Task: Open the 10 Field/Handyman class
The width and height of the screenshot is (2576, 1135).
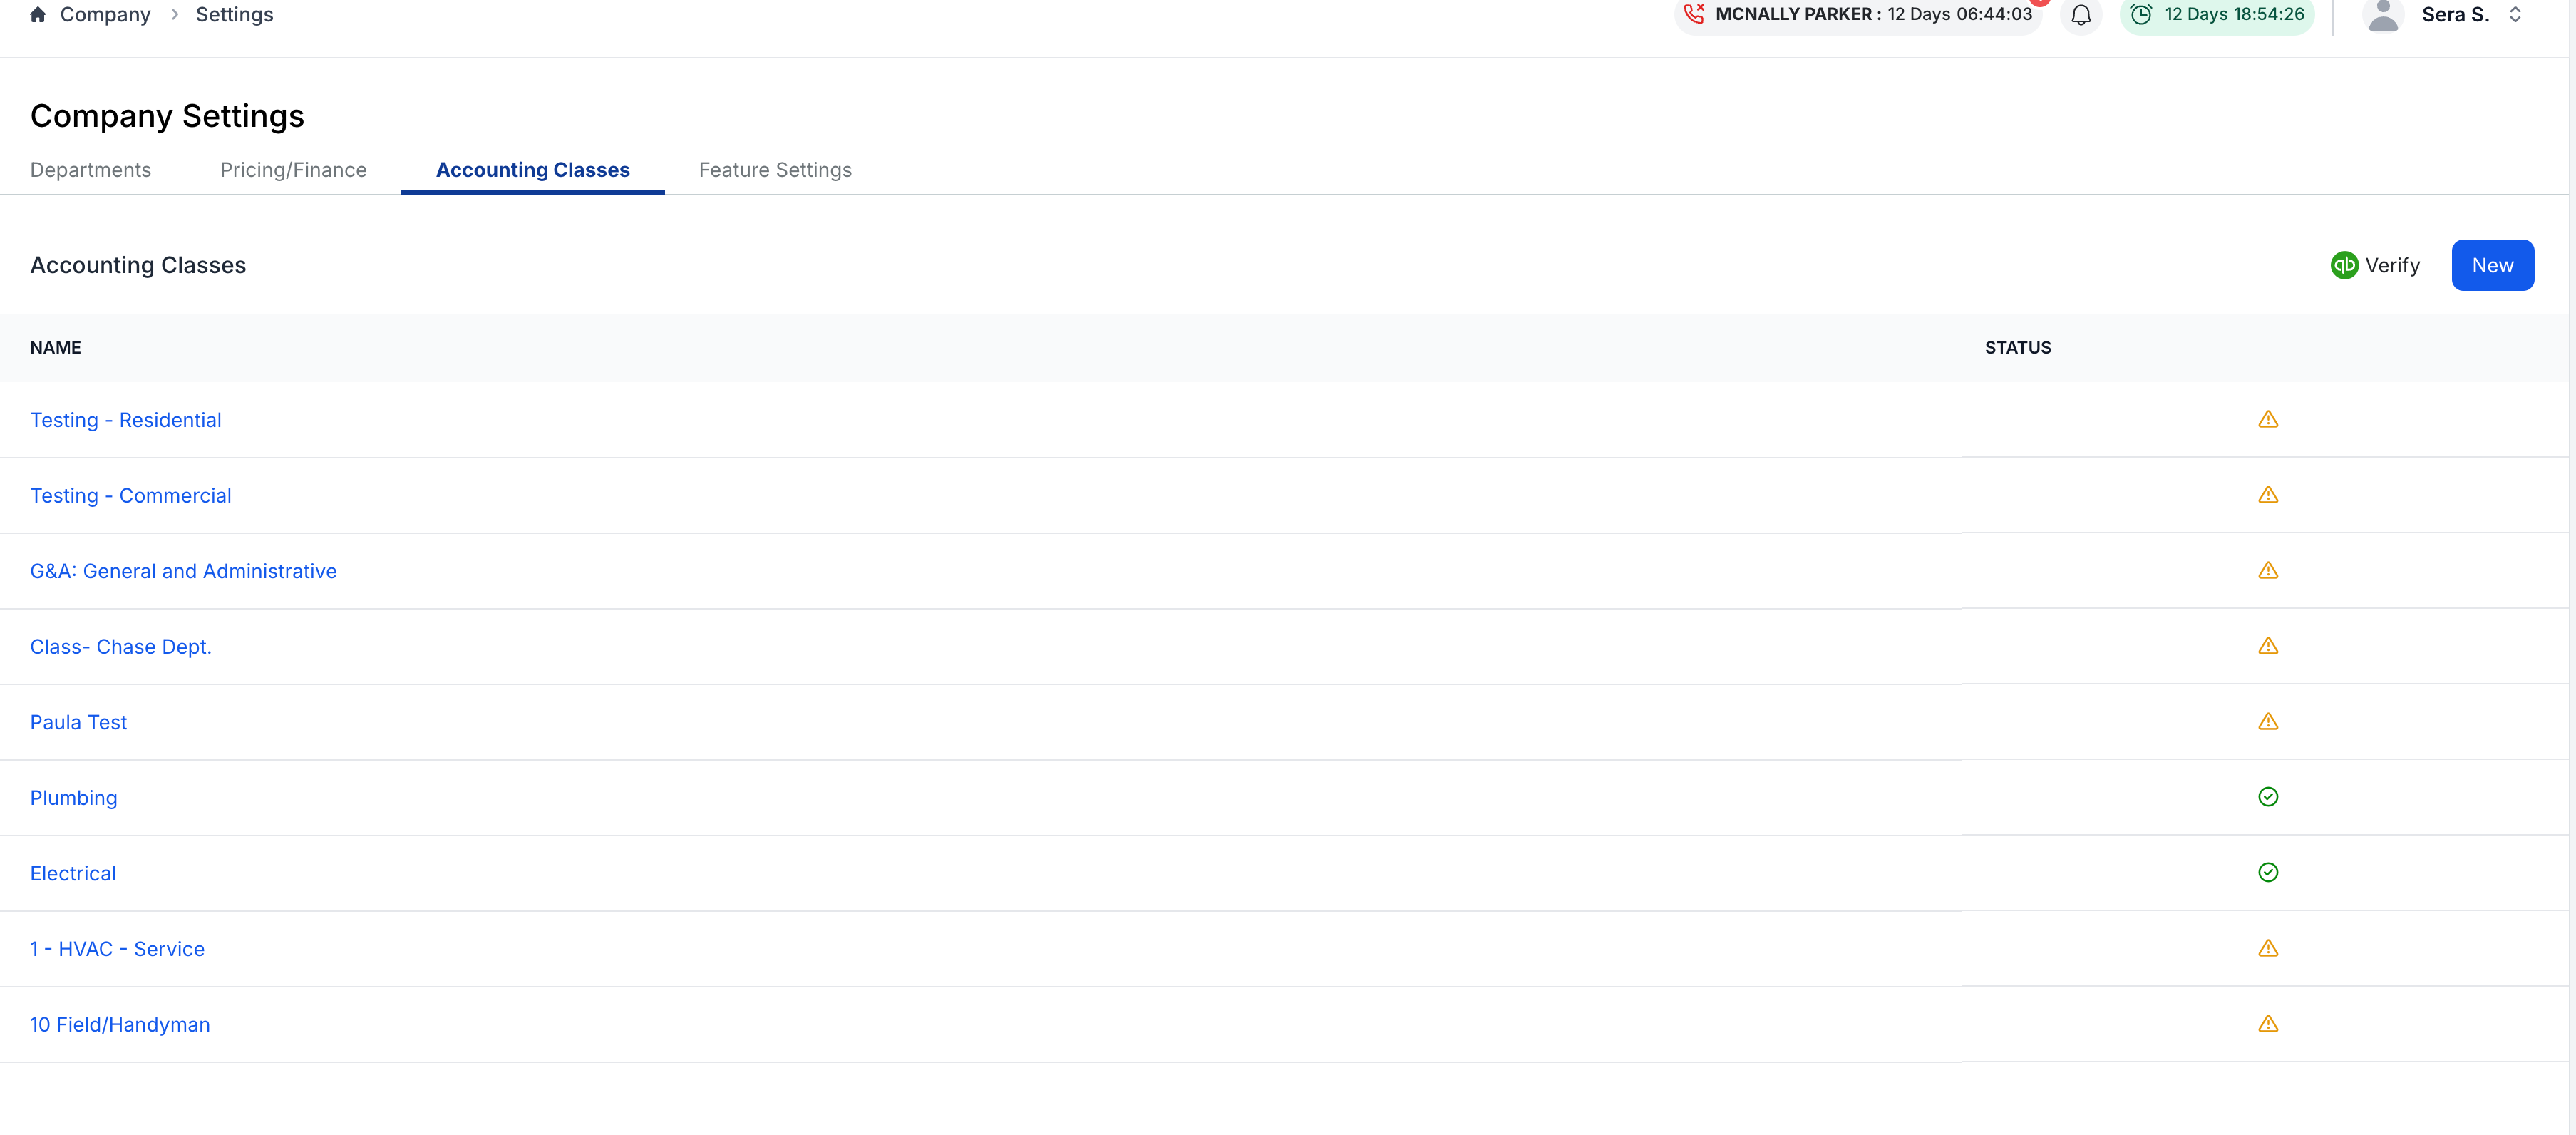Action: (x=120, y=1024)
